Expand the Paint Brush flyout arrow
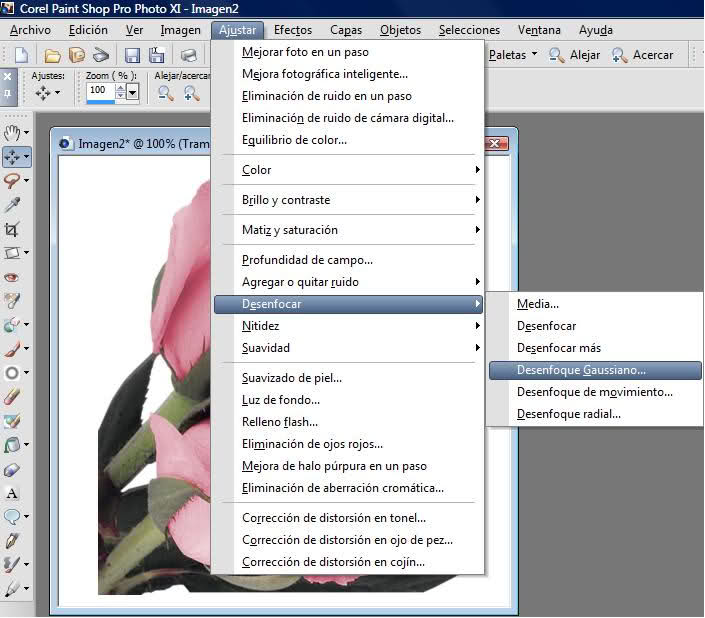 tap(27, 349)
